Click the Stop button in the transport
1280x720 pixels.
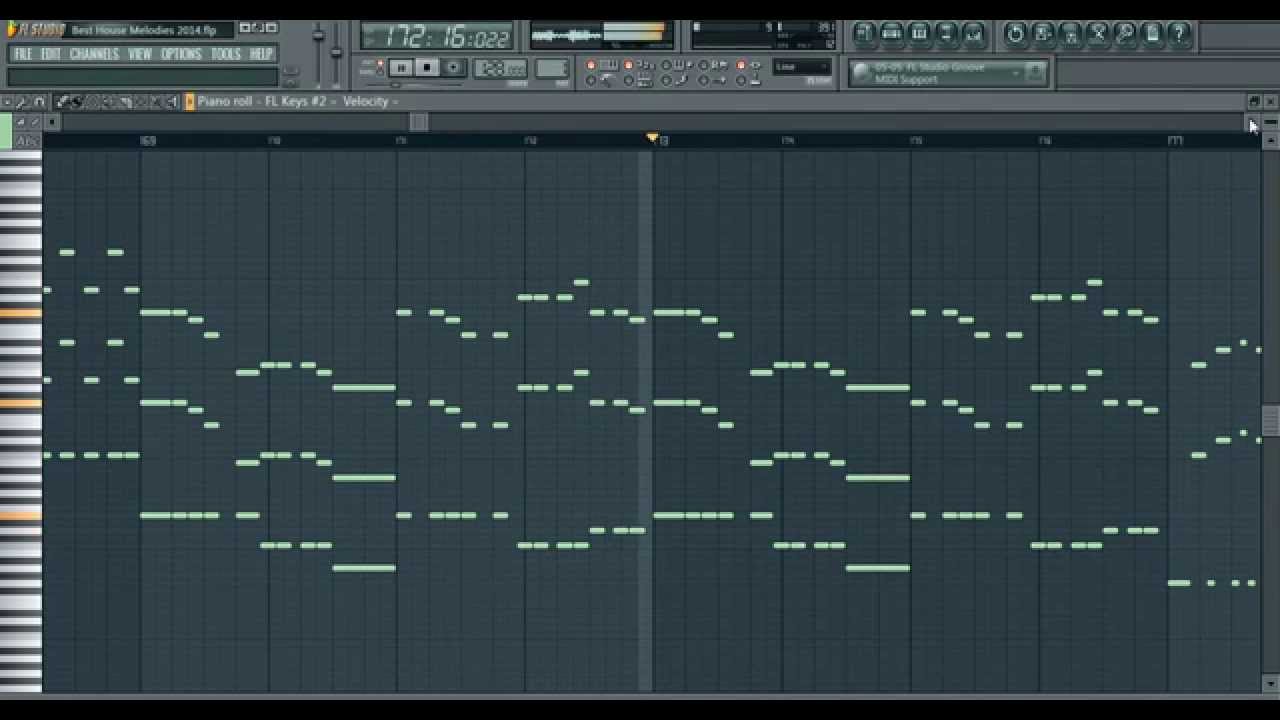click(427, 67)
